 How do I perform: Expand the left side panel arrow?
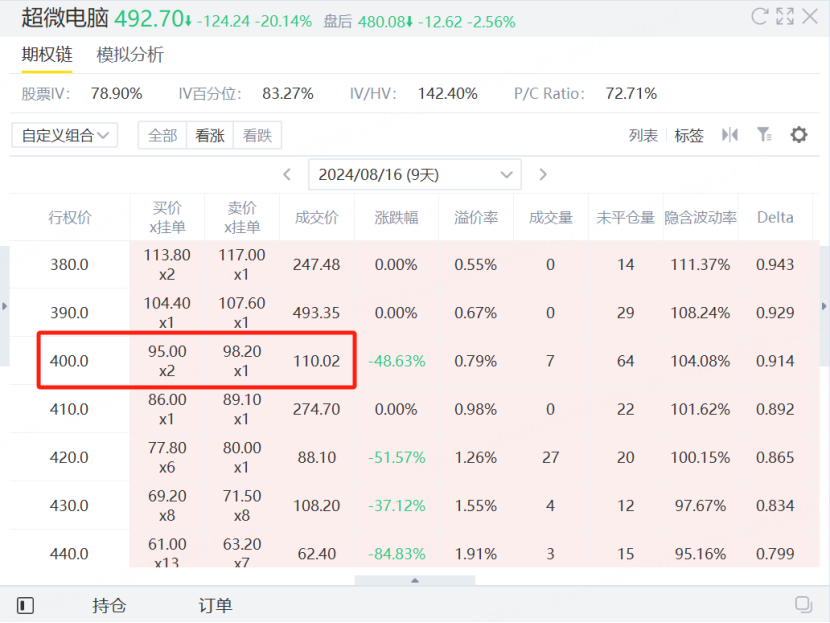[4, 306]
